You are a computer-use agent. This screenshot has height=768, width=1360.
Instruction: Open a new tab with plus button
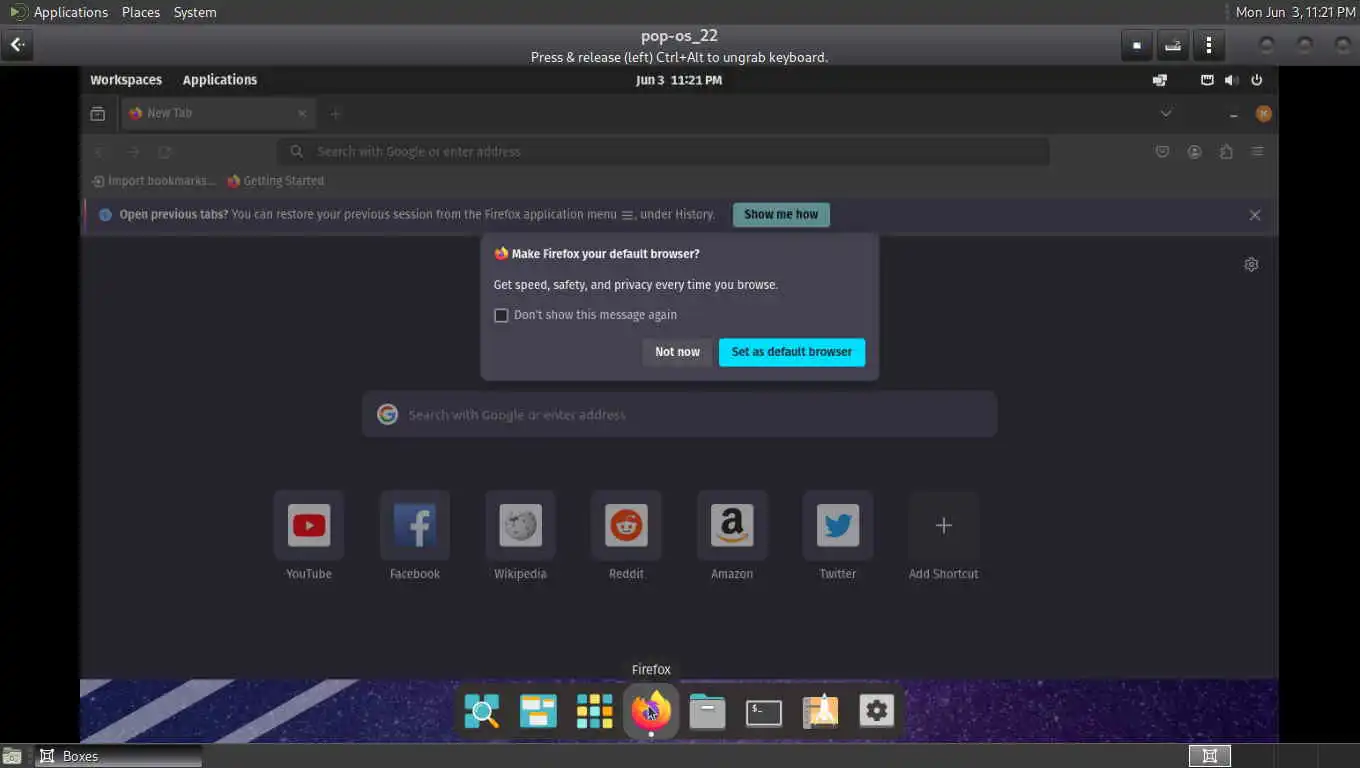click(x=335, y=114)
